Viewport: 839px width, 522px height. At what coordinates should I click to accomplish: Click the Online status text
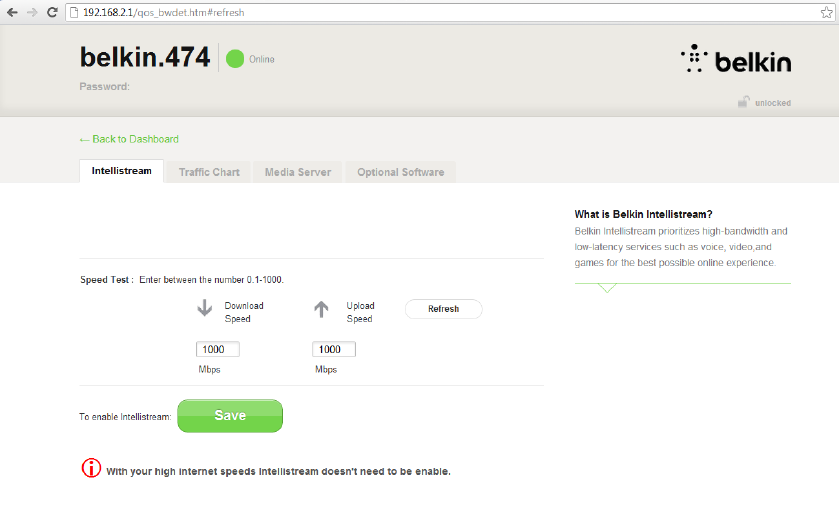(x=262, y=59)
